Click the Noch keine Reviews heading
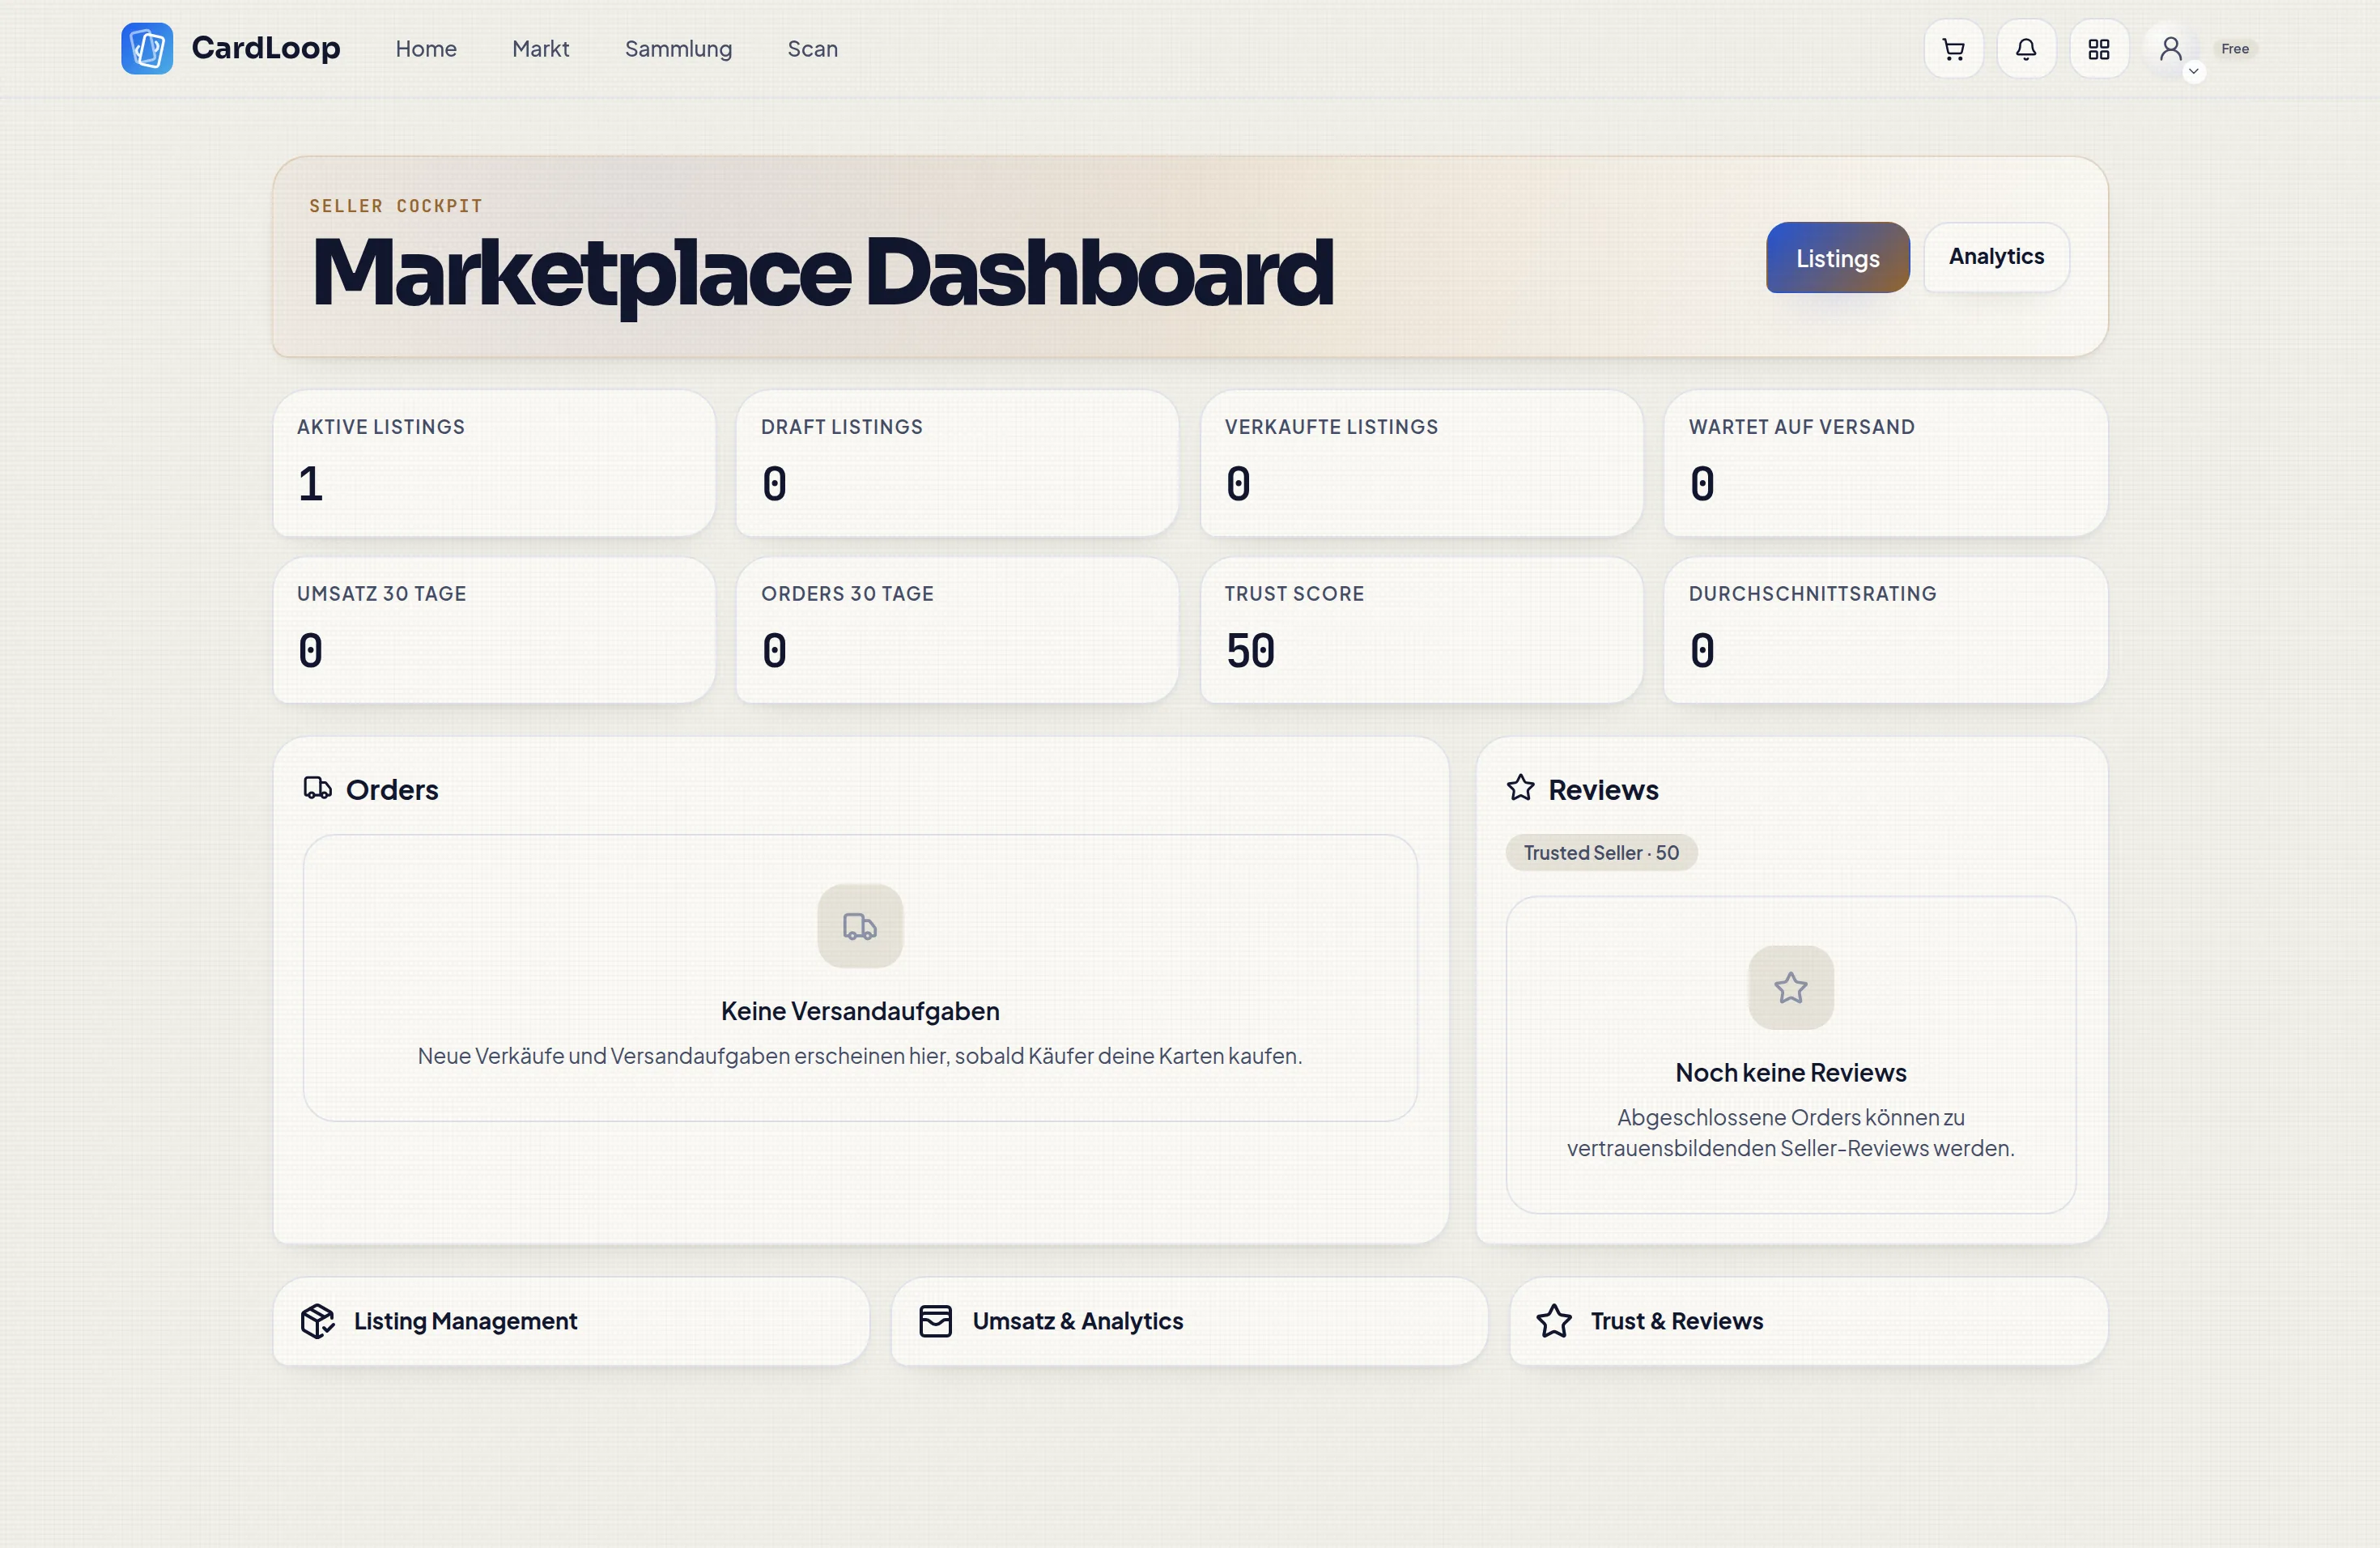This screenshot has height=1548, width=2380. click(x=1790, y=1073)
